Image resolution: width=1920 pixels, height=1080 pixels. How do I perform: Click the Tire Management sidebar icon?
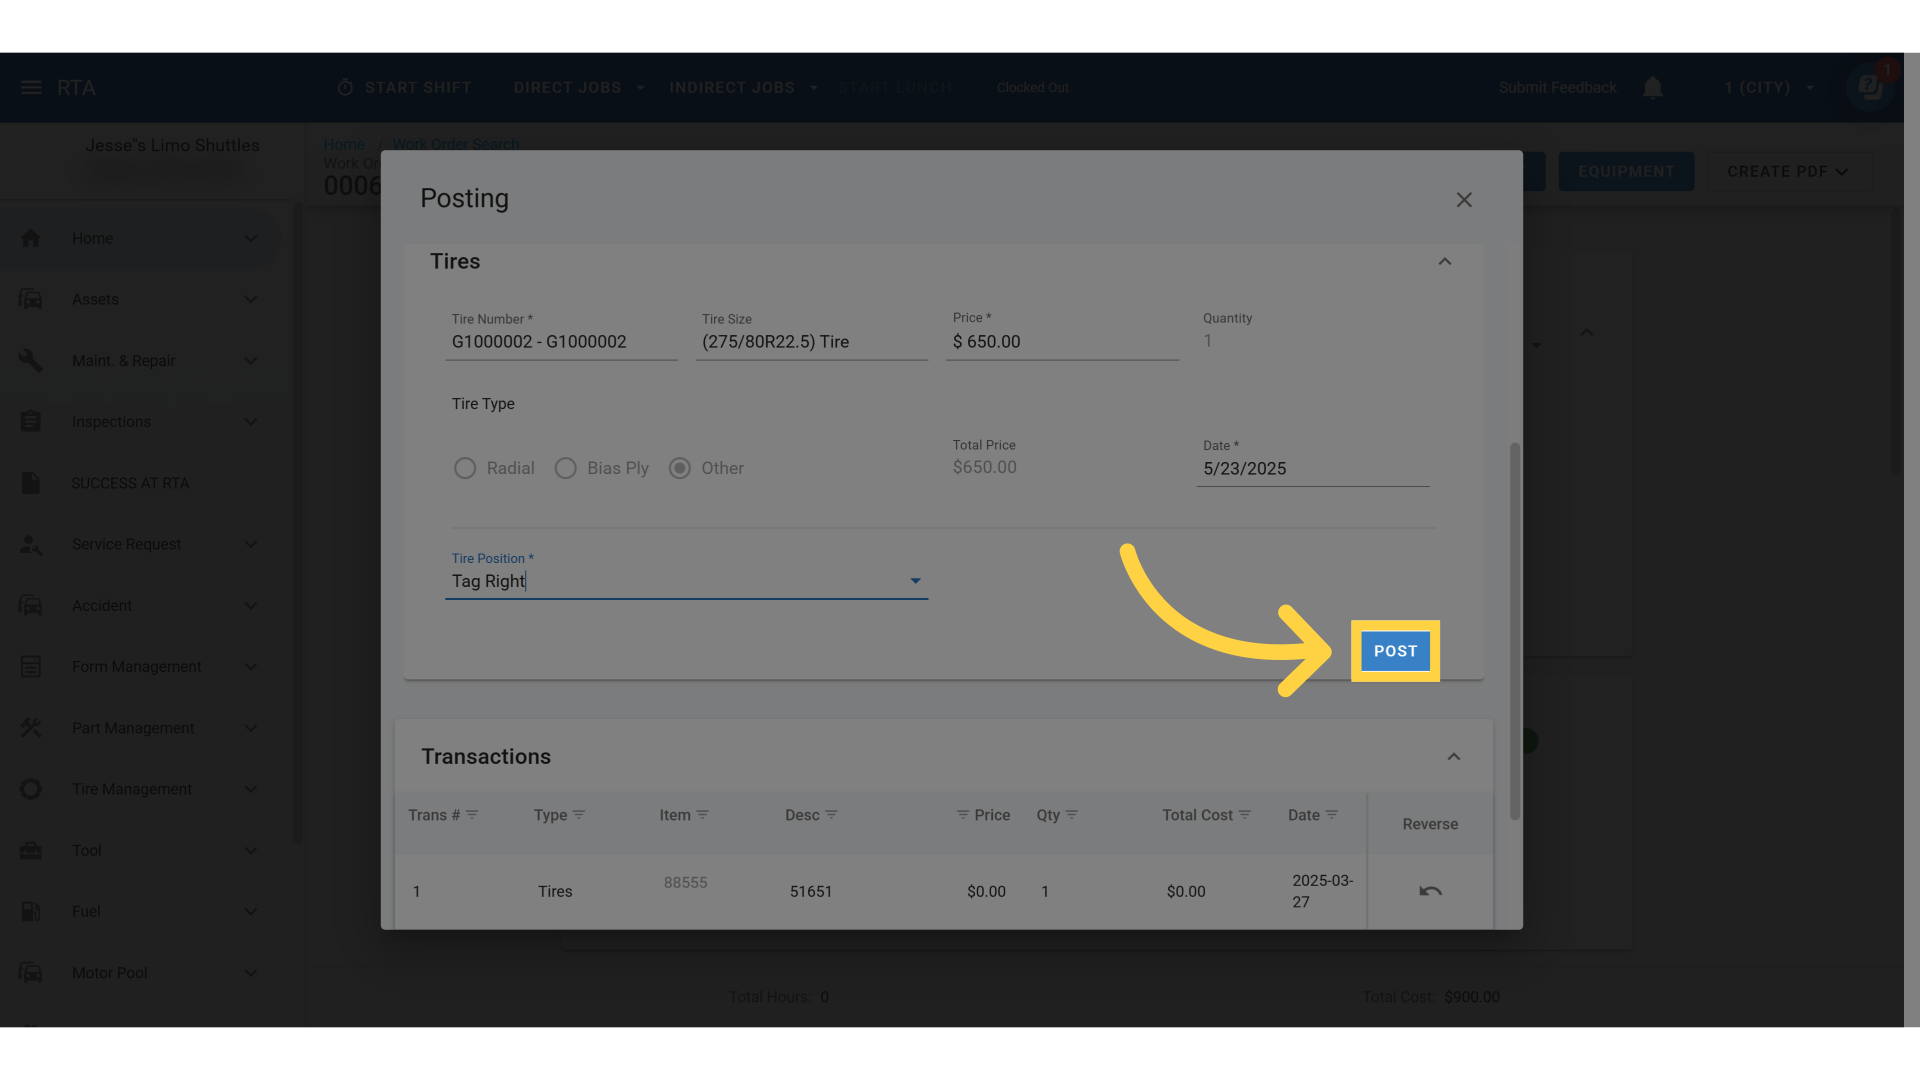[31, 789]
